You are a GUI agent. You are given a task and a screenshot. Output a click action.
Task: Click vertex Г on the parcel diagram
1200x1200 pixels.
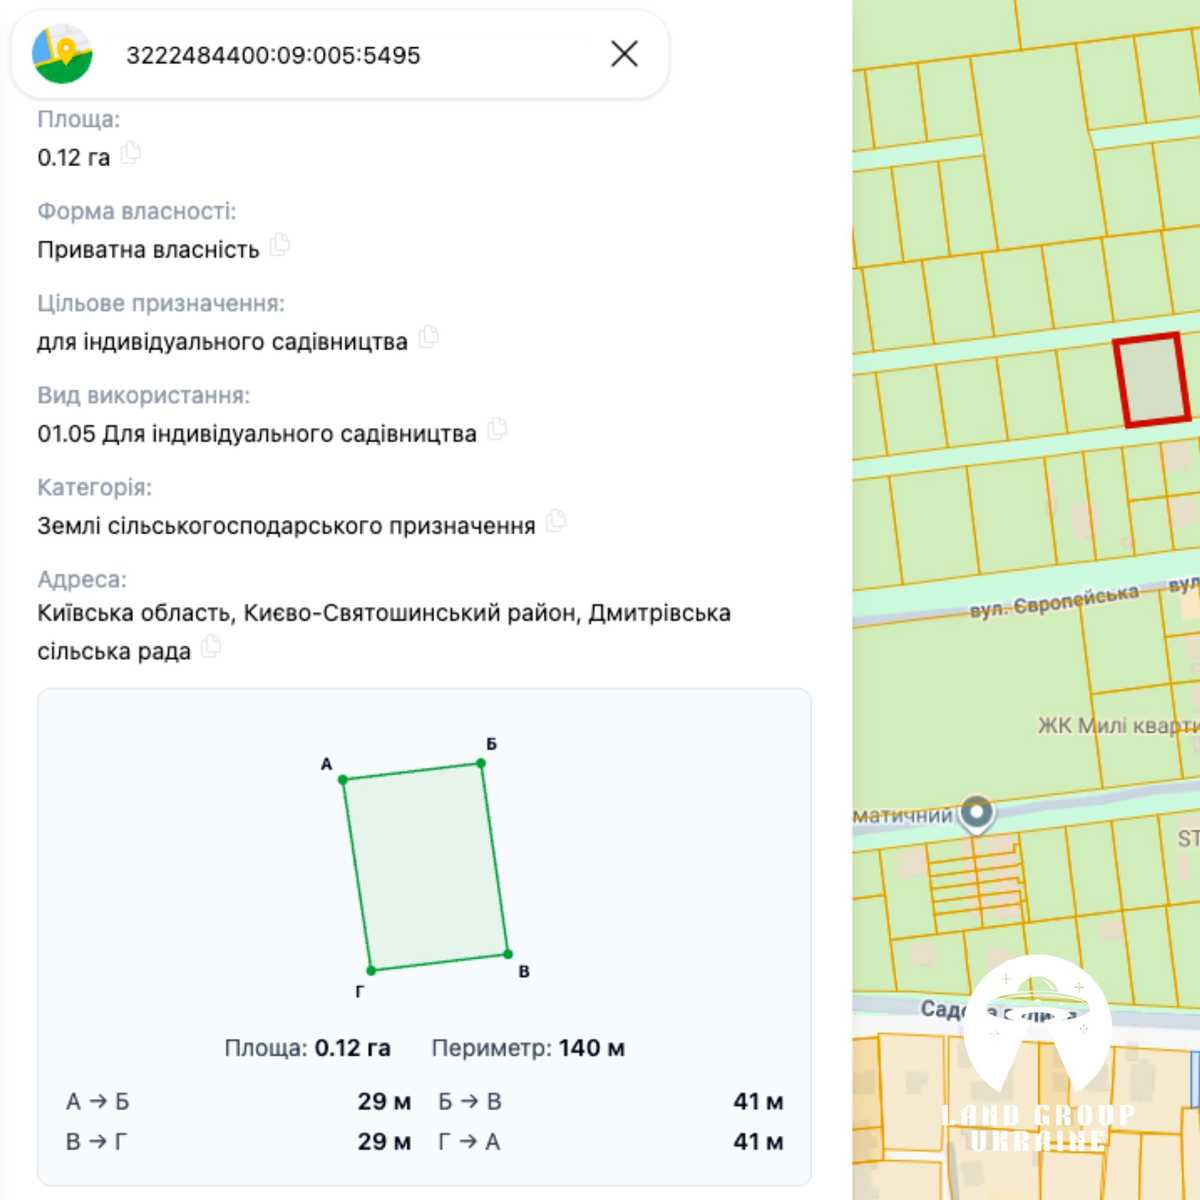tap(371, 970)
